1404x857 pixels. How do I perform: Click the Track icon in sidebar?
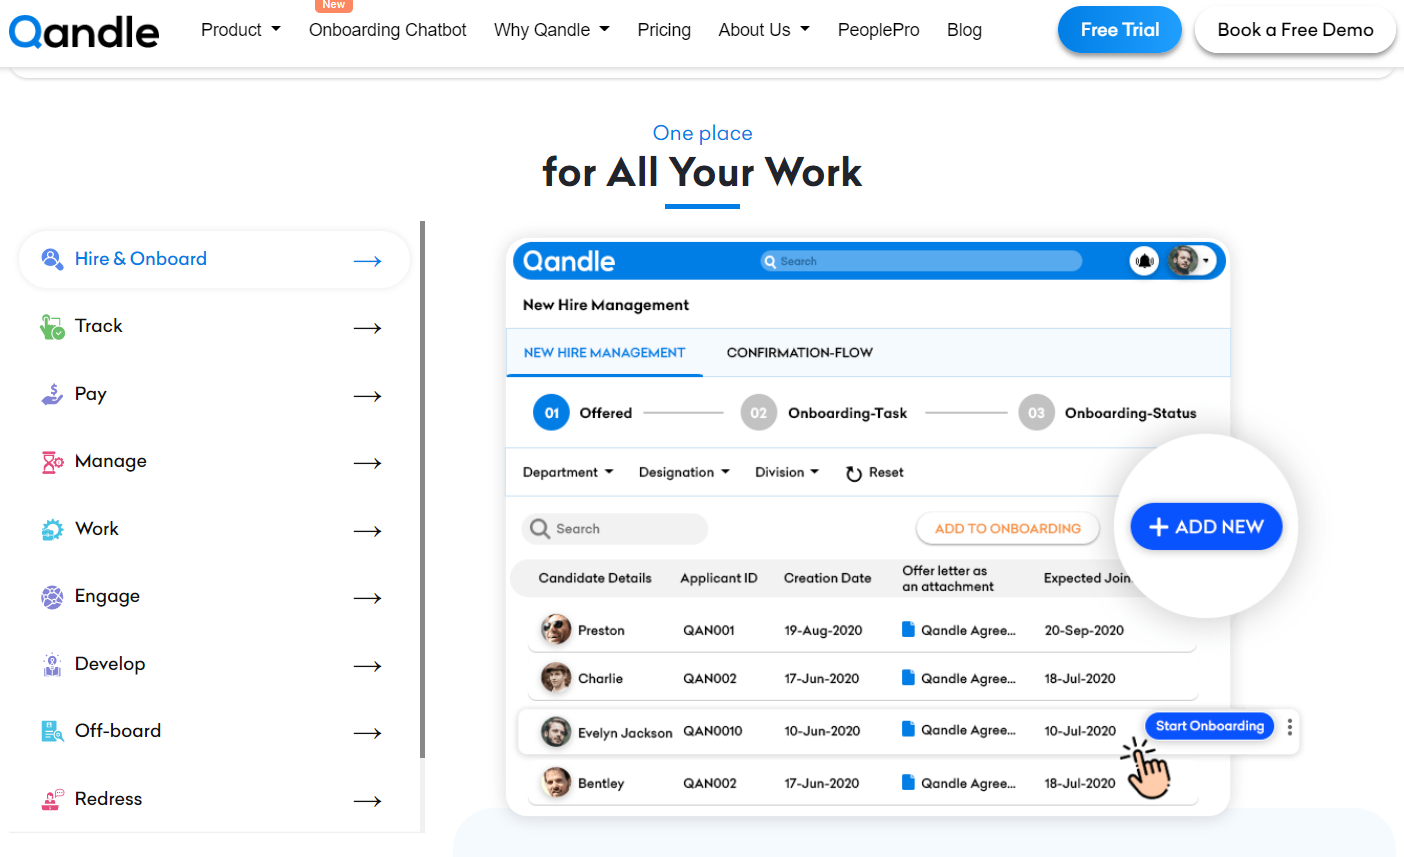click(52, 327)
